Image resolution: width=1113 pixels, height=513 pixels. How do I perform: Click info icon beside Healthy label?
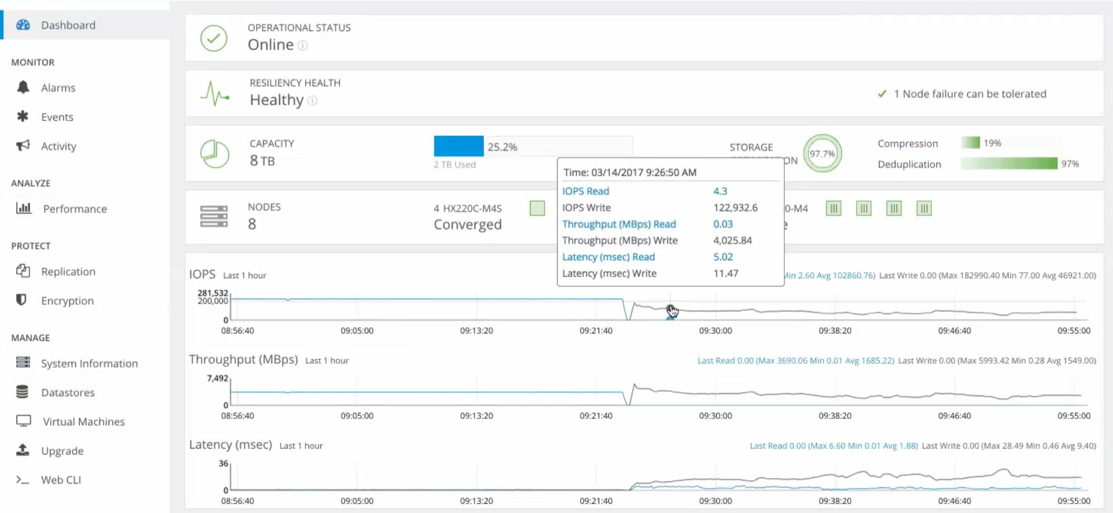click(x=313, y=101)
